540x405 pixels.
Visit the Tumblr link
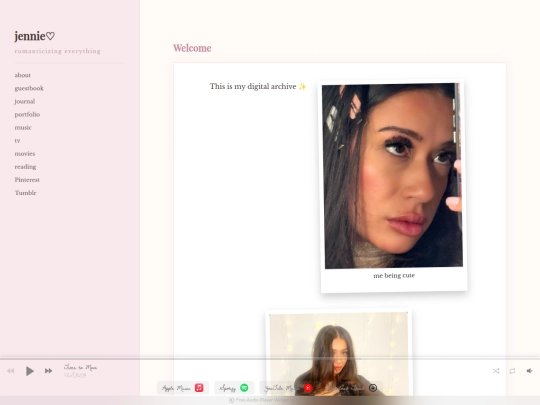(x=25, y=193)
